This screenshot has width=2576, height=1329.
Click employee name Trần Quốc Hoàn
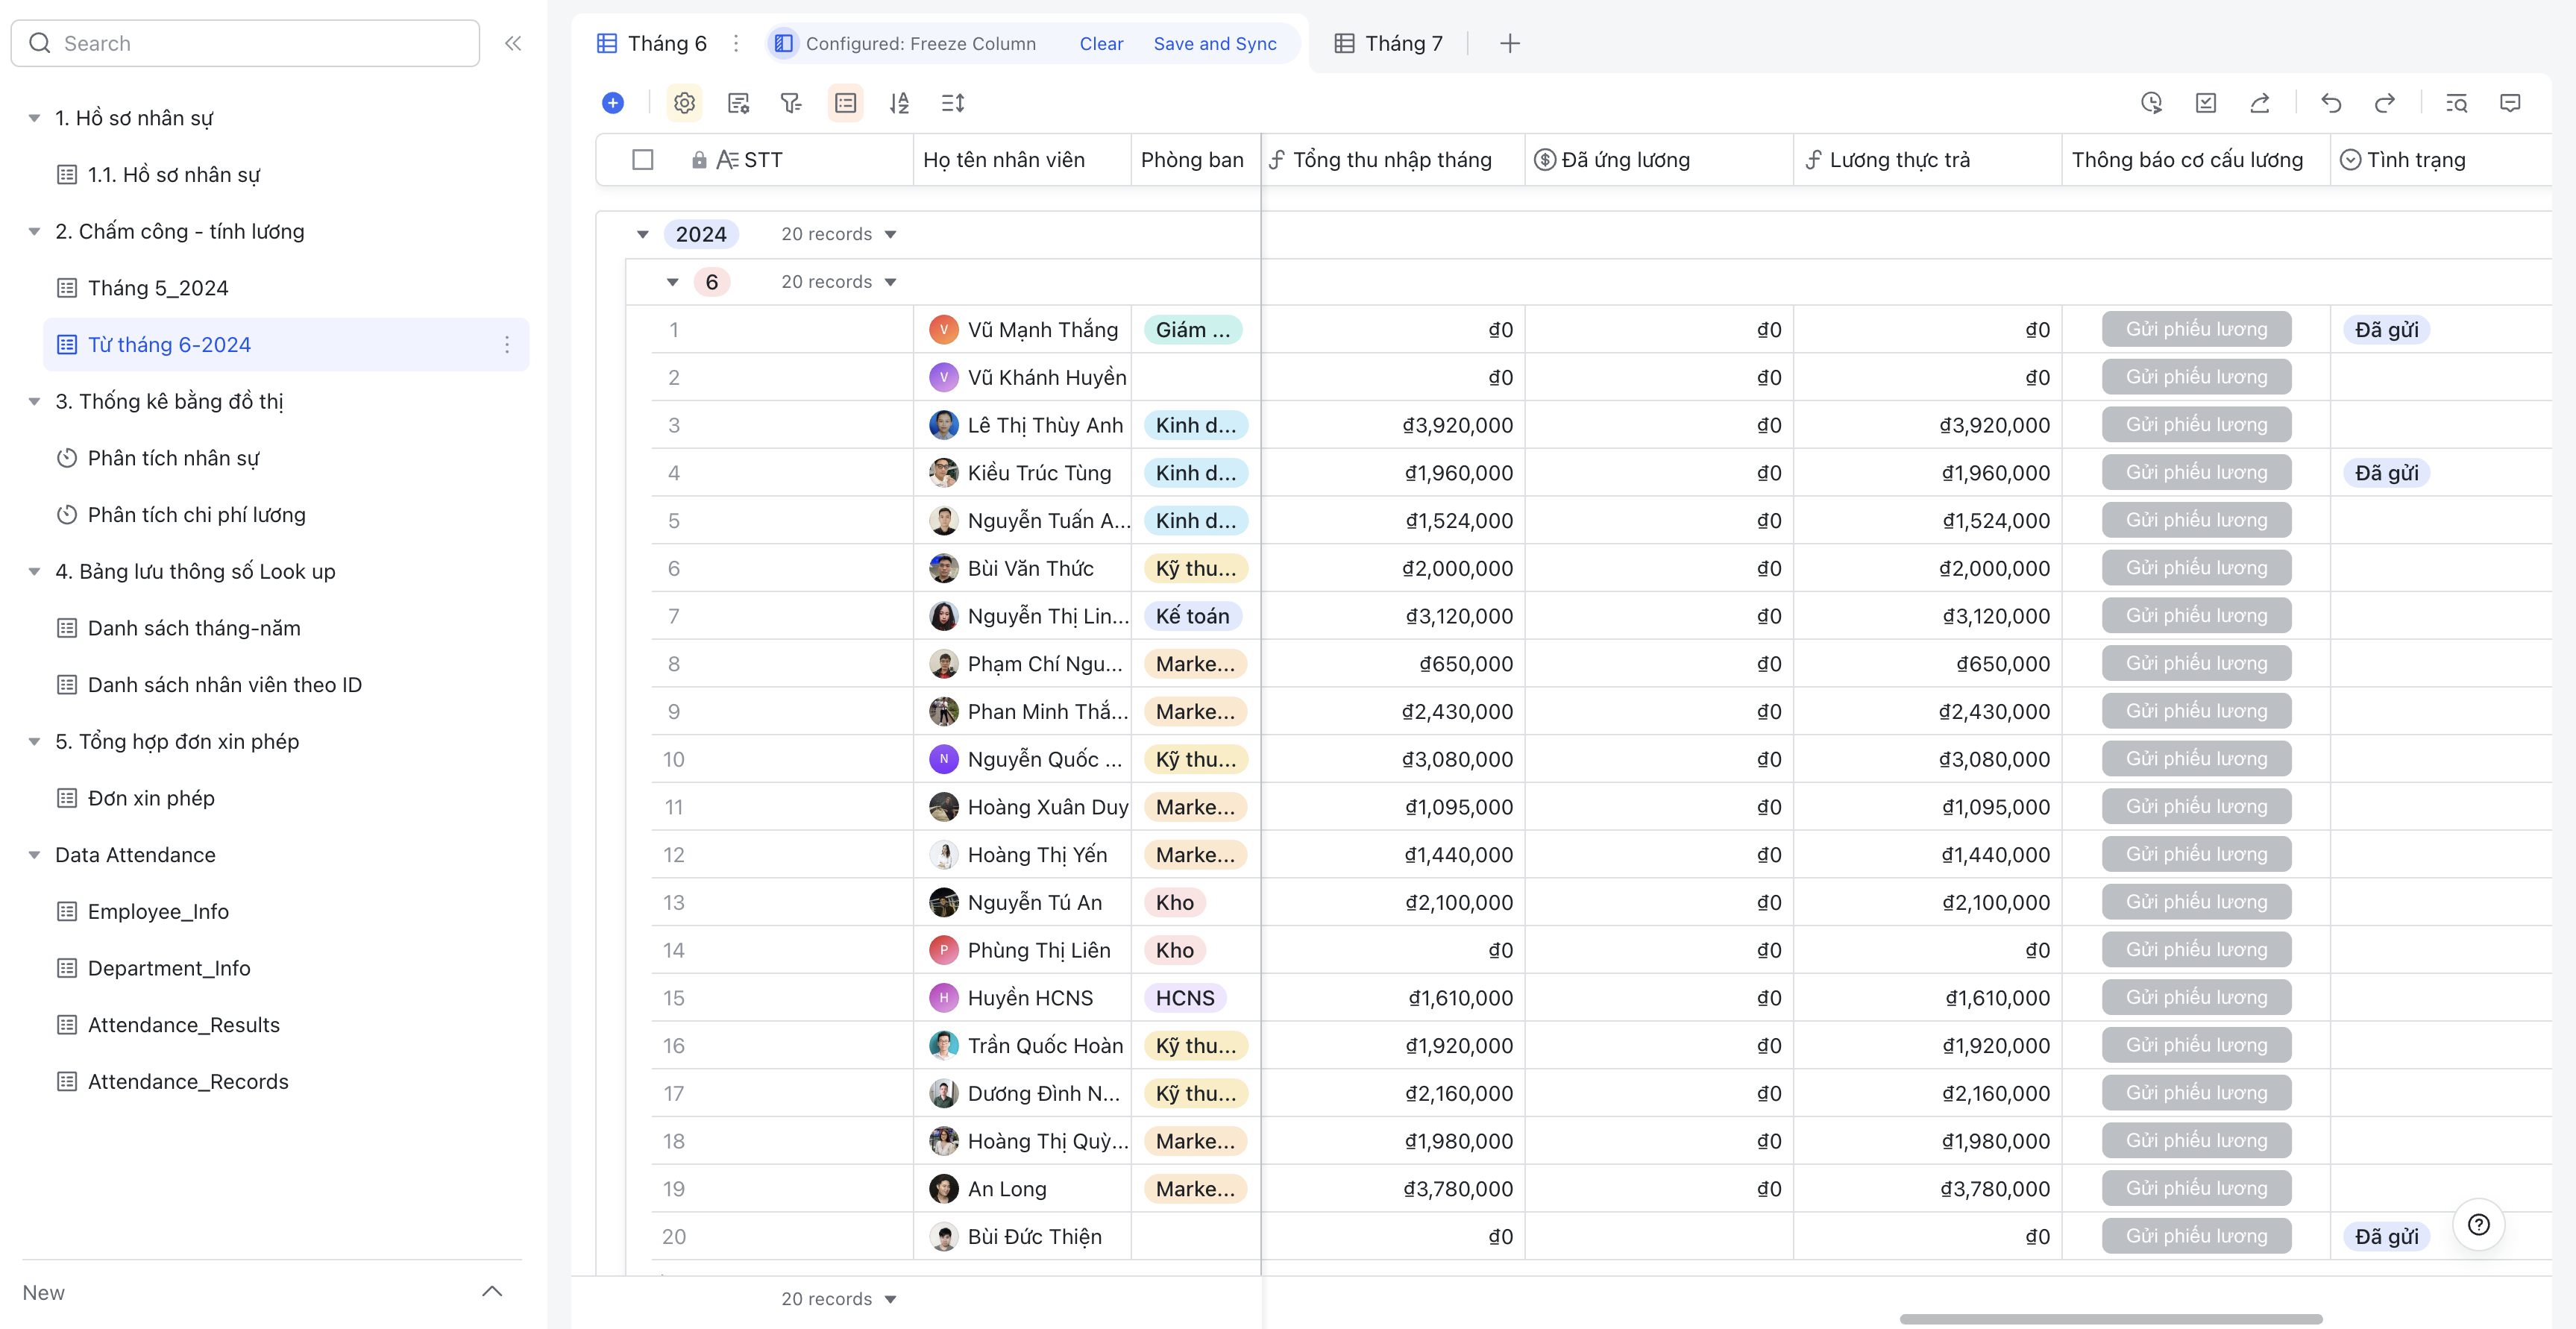click(x=1045, y=1046)
